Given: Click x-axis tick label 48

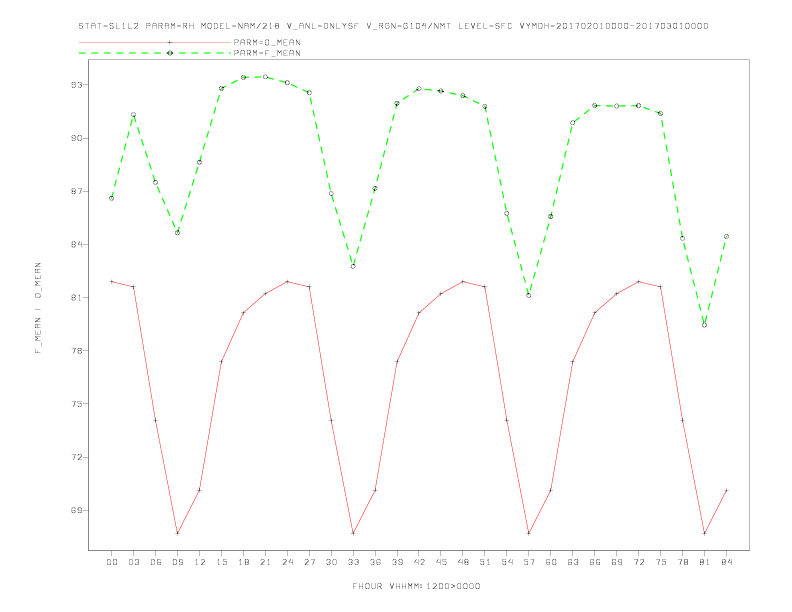Looking at the screenshot, I should coord(463,562).
